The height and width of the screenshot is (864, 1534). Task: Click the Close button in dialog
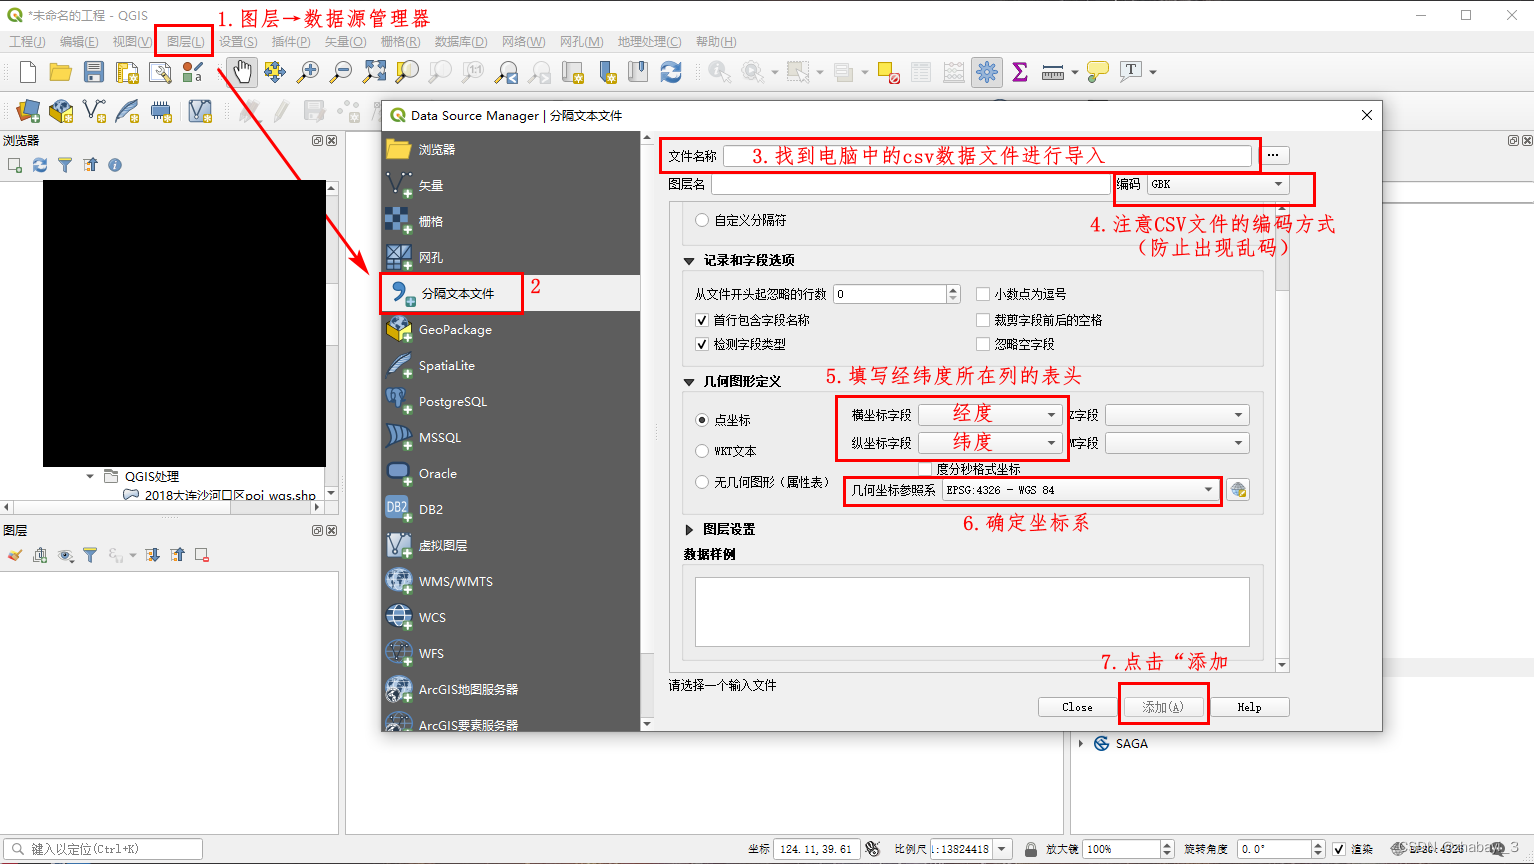pyautogui.click(x=1077, y=707)
